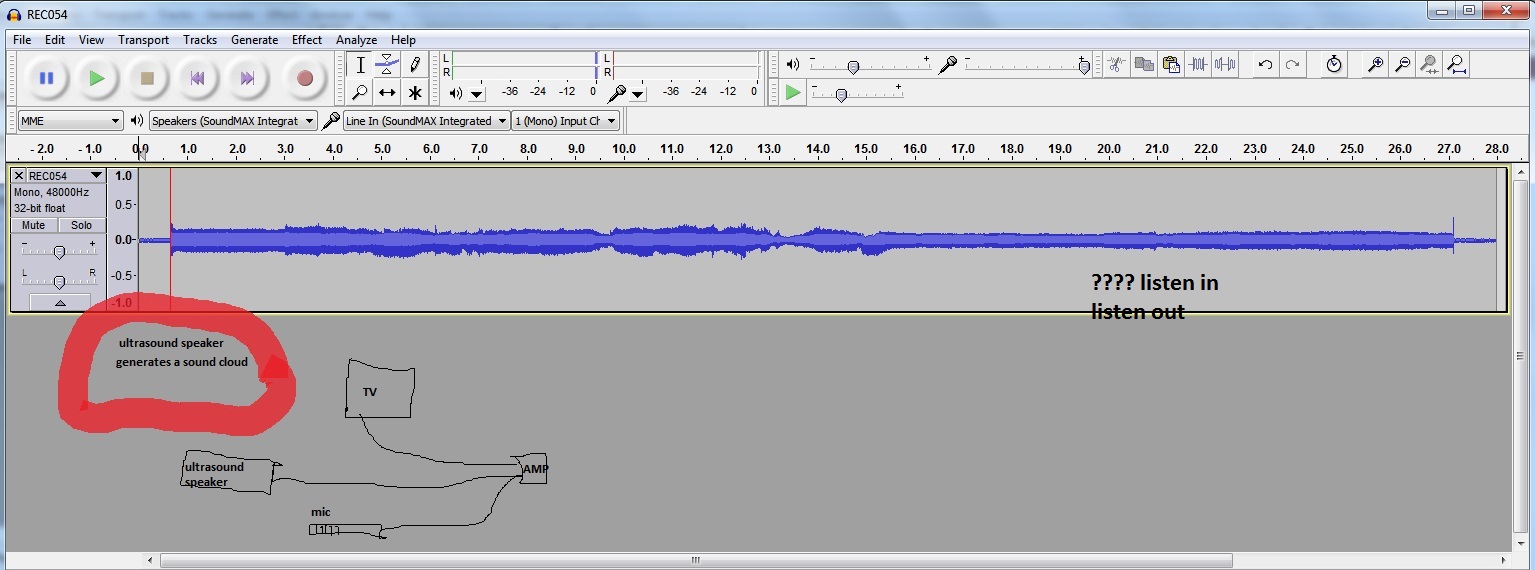Select the Envelope tool
The width and height of the screenshot is (1535, 570).
[x=388, y=65]
